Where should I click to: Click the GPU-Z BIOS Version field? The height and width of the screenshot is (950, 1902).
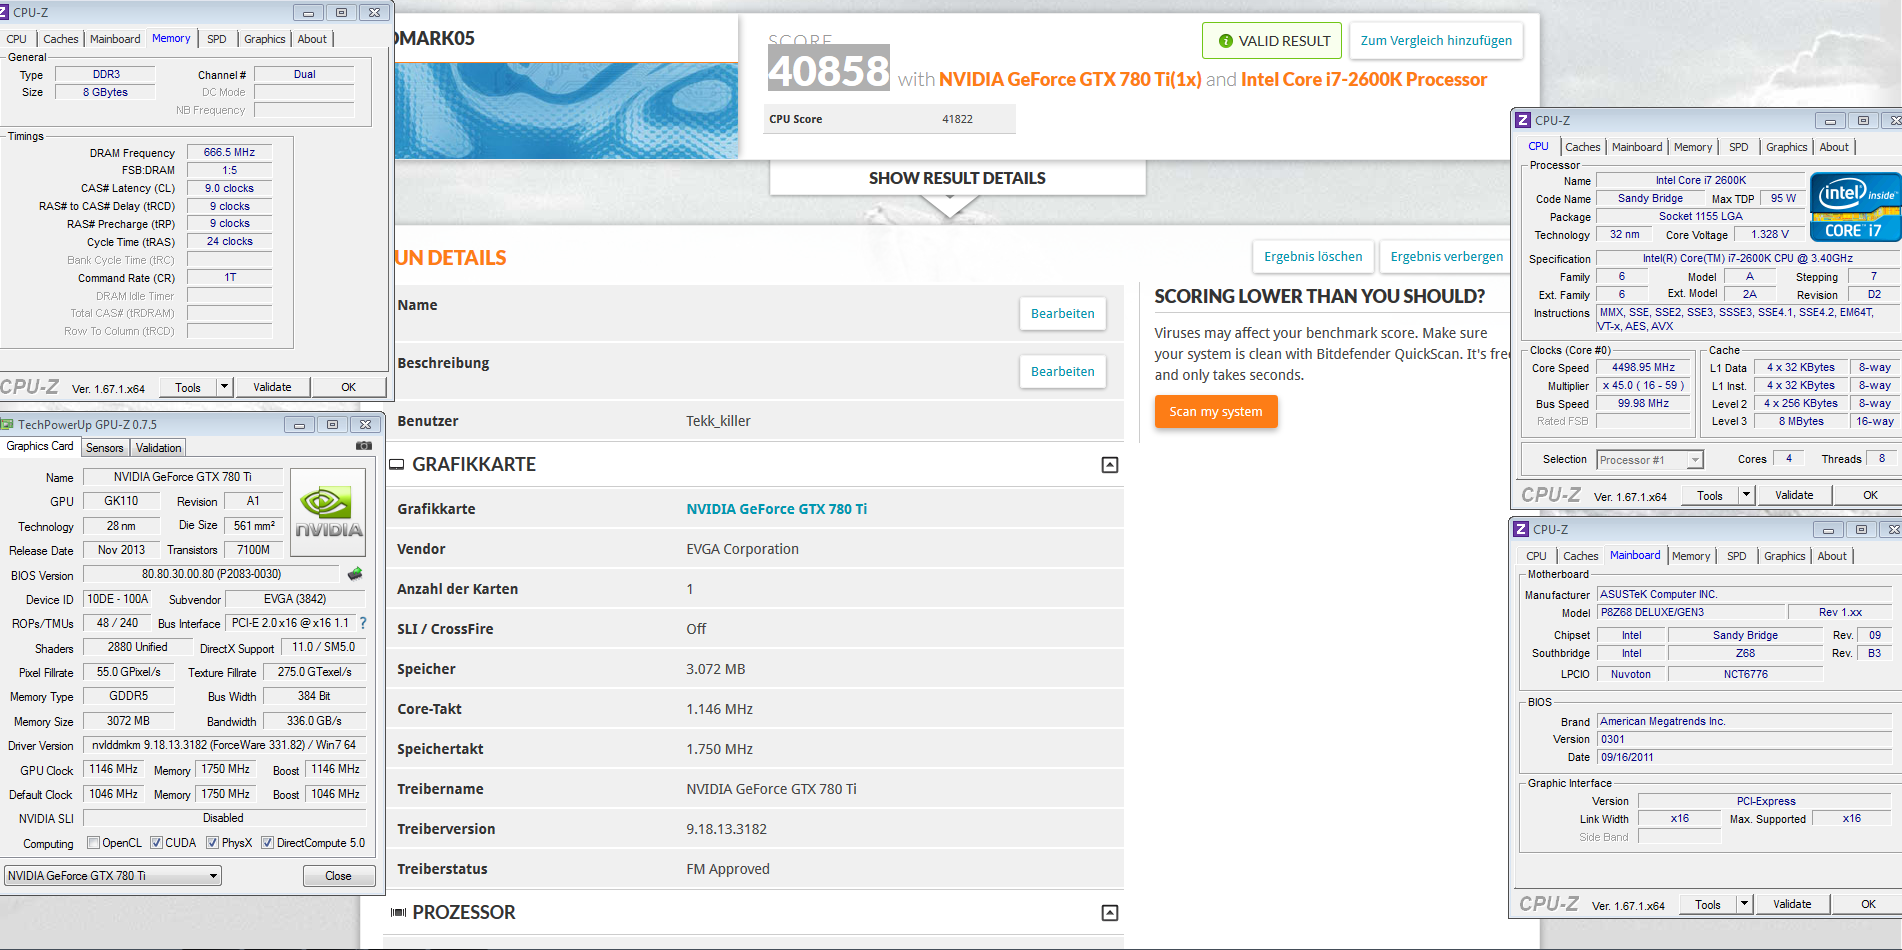(211, 574)
